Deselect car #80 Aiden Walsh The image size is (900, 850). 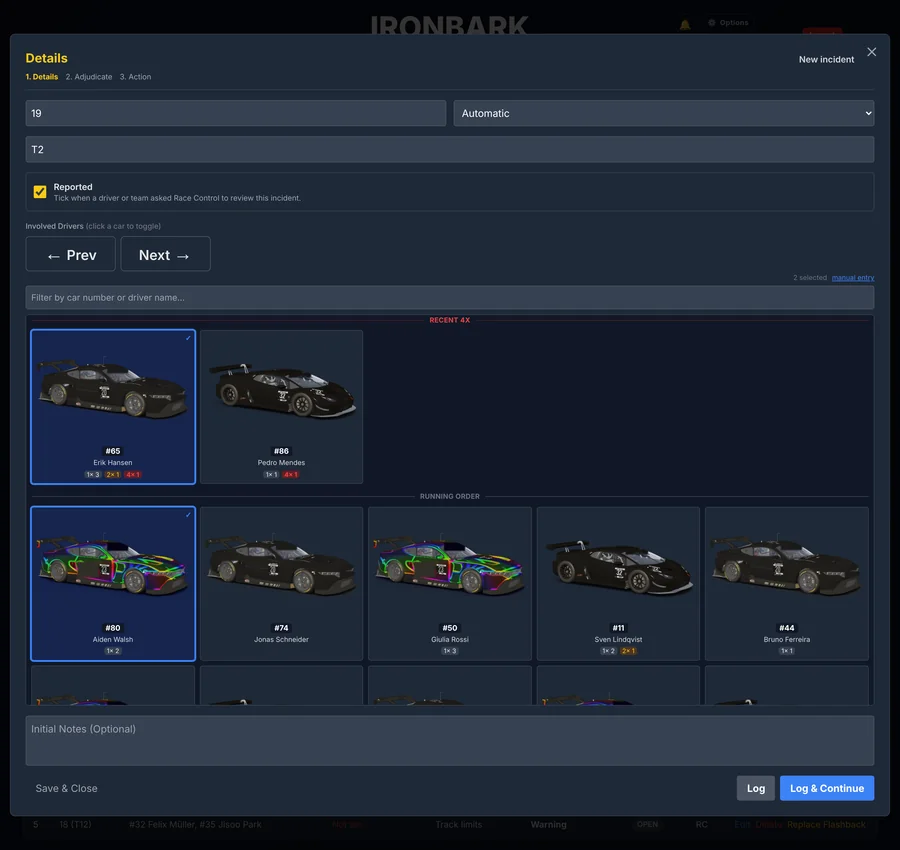(113, 584)
